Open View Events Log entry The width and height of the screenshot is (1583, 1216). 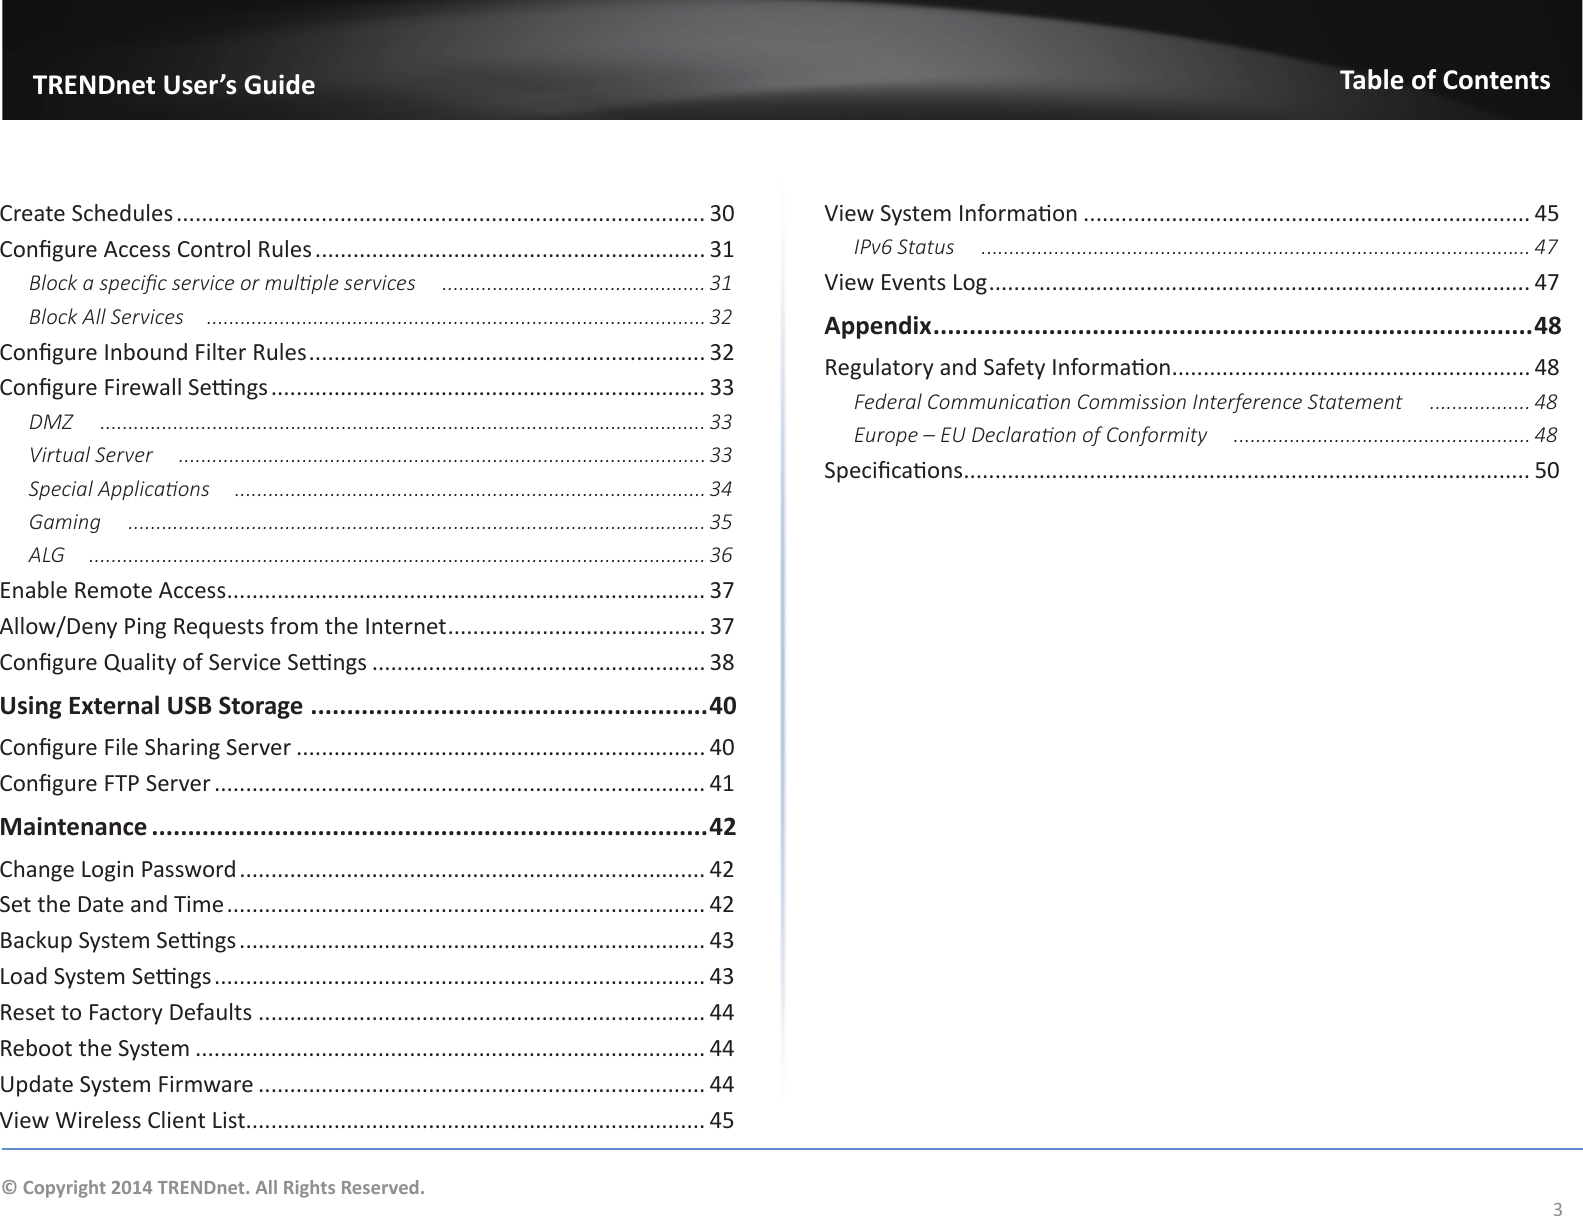pos(1191,283)
